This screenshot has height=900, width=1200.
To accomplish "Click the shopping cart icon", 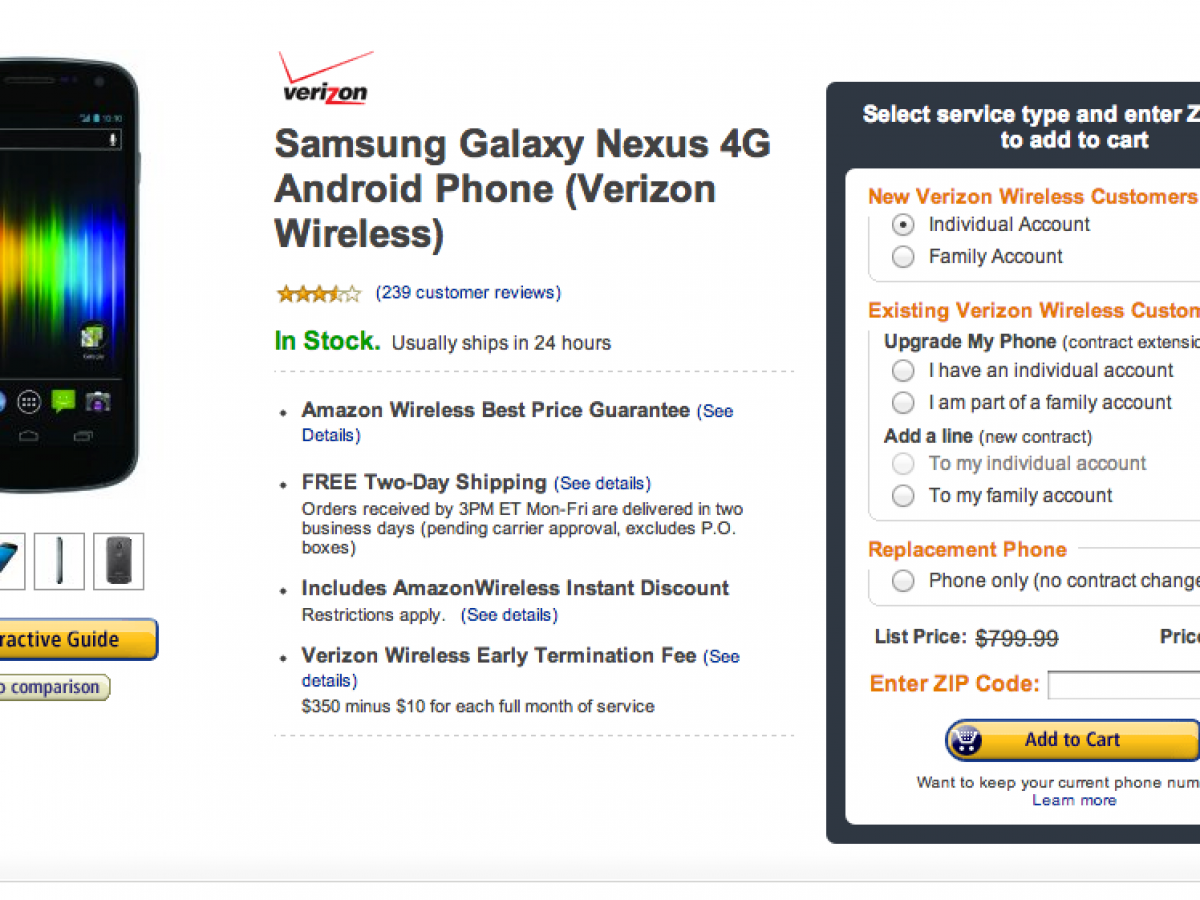I will (967, 740).
